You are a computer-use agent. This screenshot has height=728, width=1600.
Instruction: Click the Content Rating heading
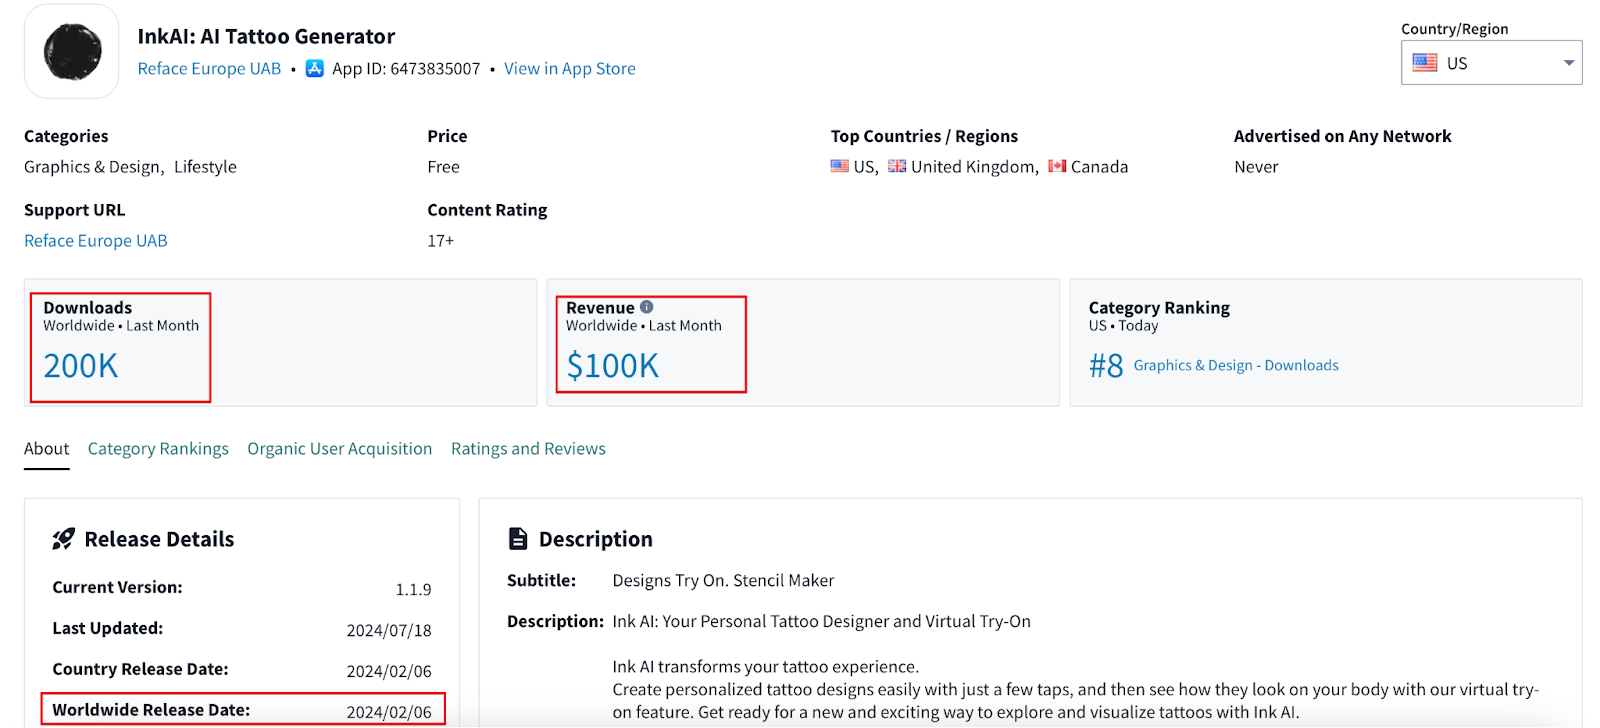[x=487, y=210]
